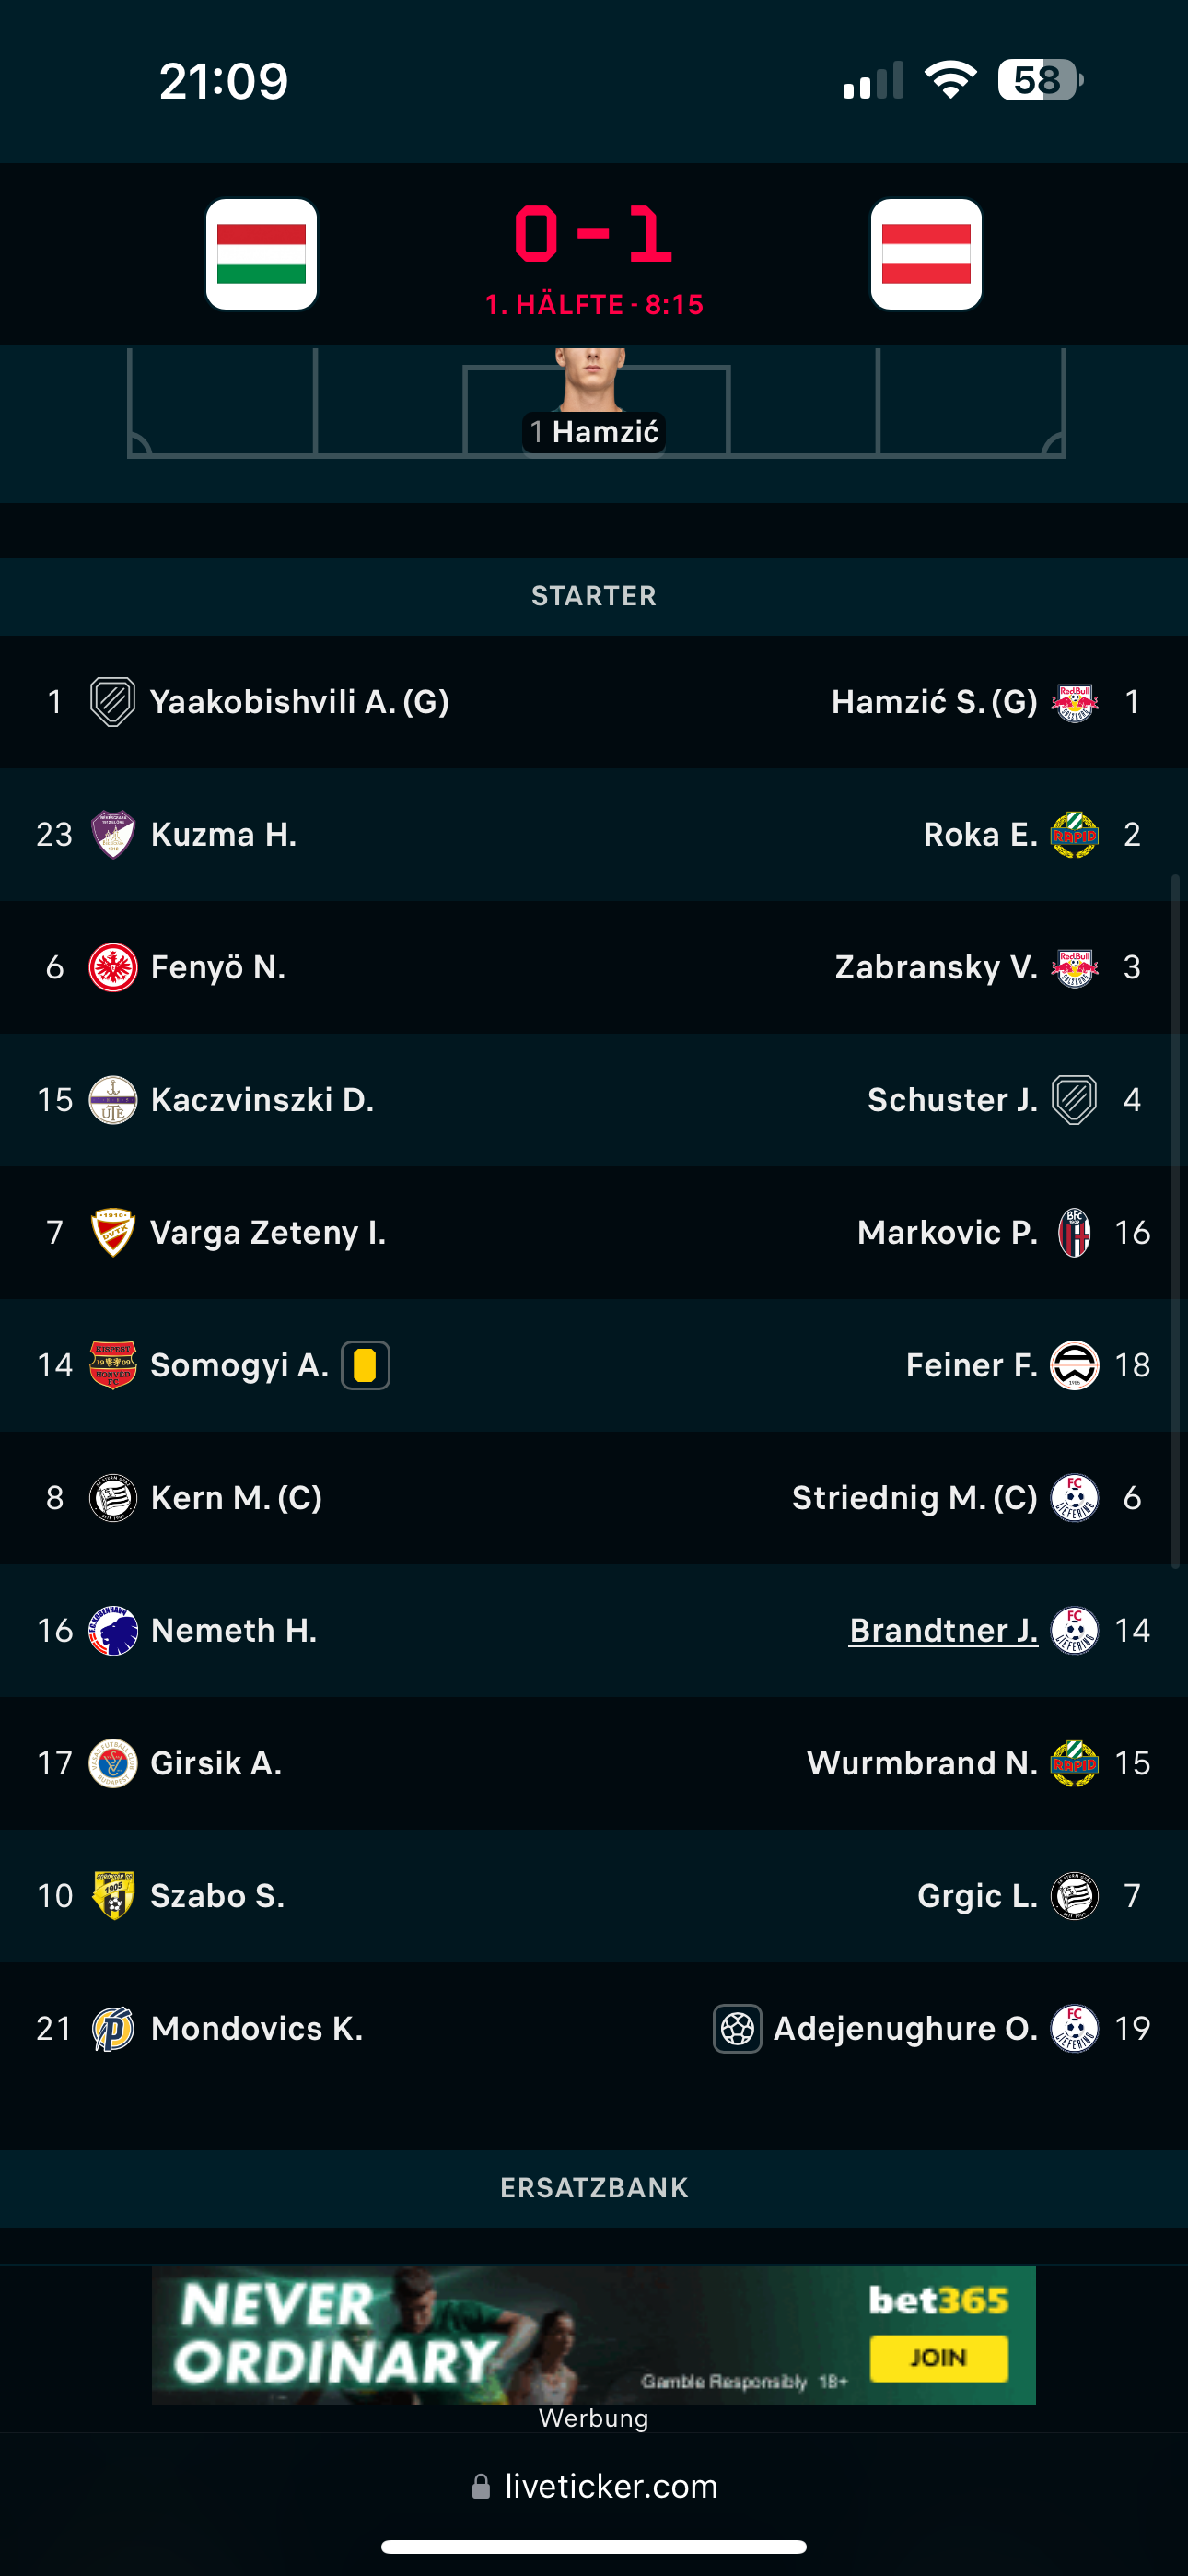This screenshot has width=1188, height=2576.
Task: Tap the Hungary flag team icon
Action: click(261, 254)
